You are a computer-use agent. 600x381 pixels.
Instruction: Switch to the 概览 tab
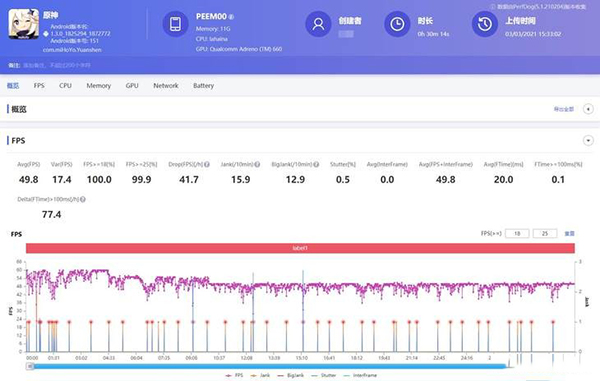[13, 86]
